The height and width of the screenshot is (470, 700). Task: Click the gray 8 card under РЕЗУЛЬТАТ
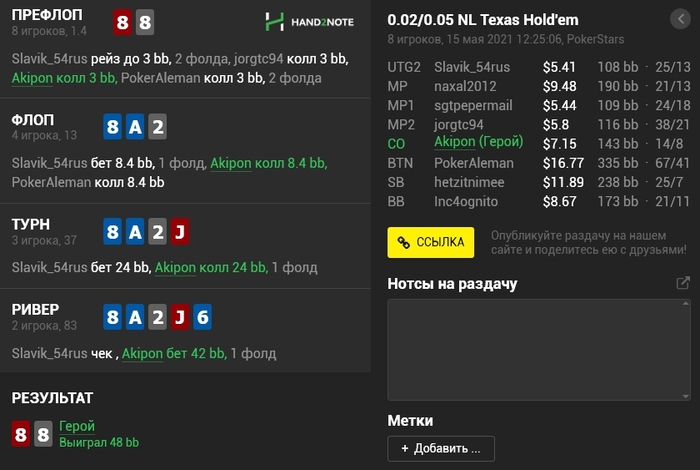[43, 434]
